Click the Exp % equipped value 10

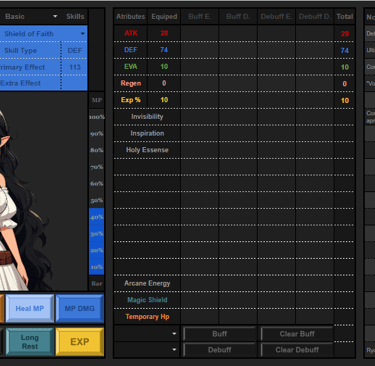(x=164, y=100)
